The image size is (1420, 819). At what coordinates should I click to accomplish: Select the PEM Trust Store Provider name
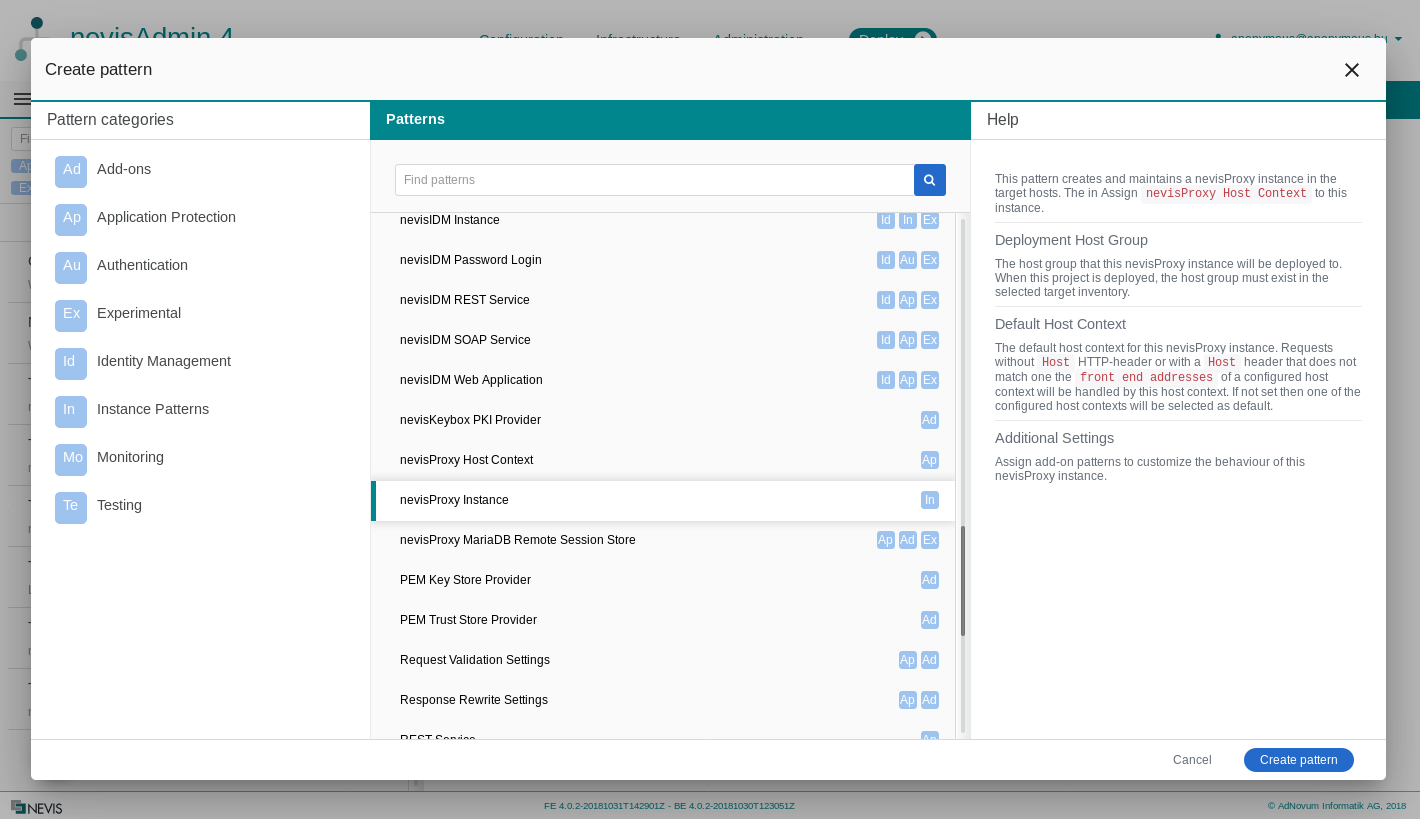point(469,620)
